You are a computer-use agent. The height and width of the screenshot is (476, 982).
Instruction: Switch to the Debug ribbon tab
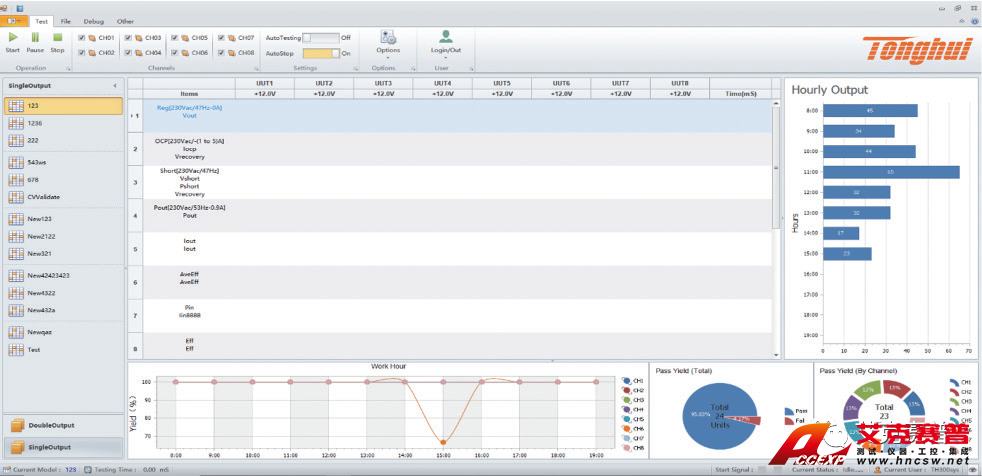point(93,20)
